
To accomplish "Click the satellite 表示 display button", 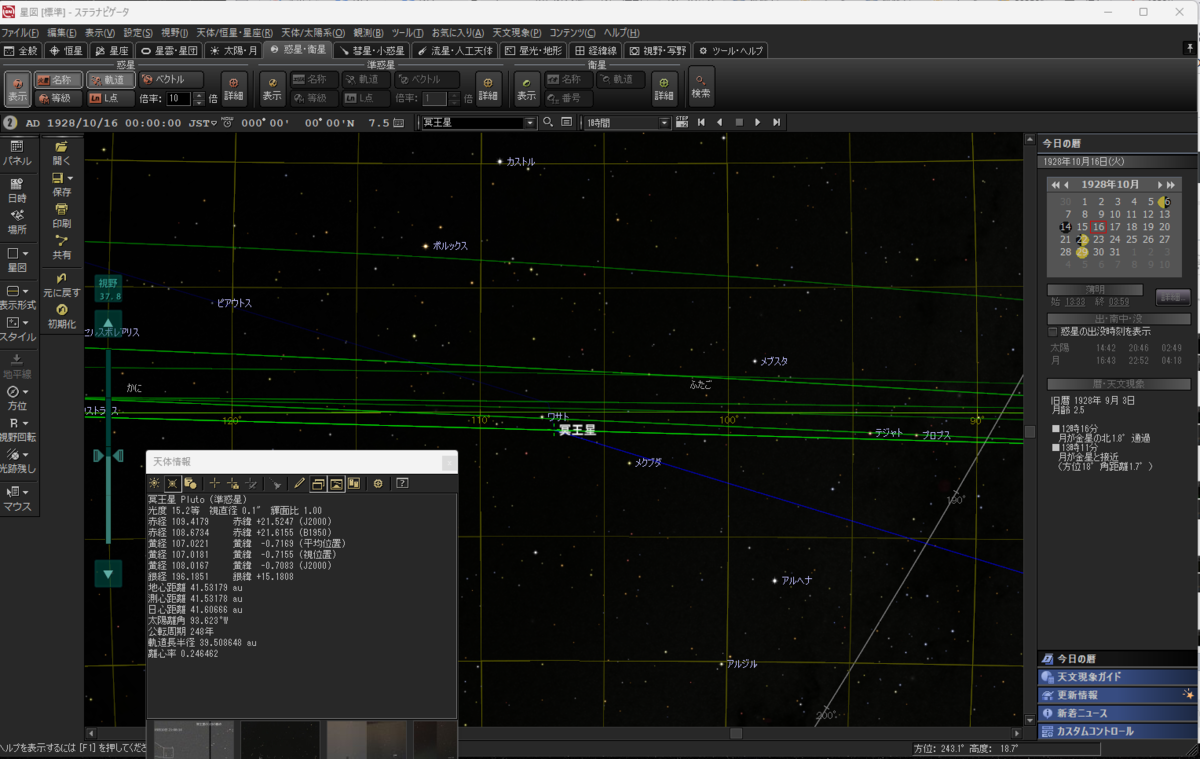I will pos(527,89).
